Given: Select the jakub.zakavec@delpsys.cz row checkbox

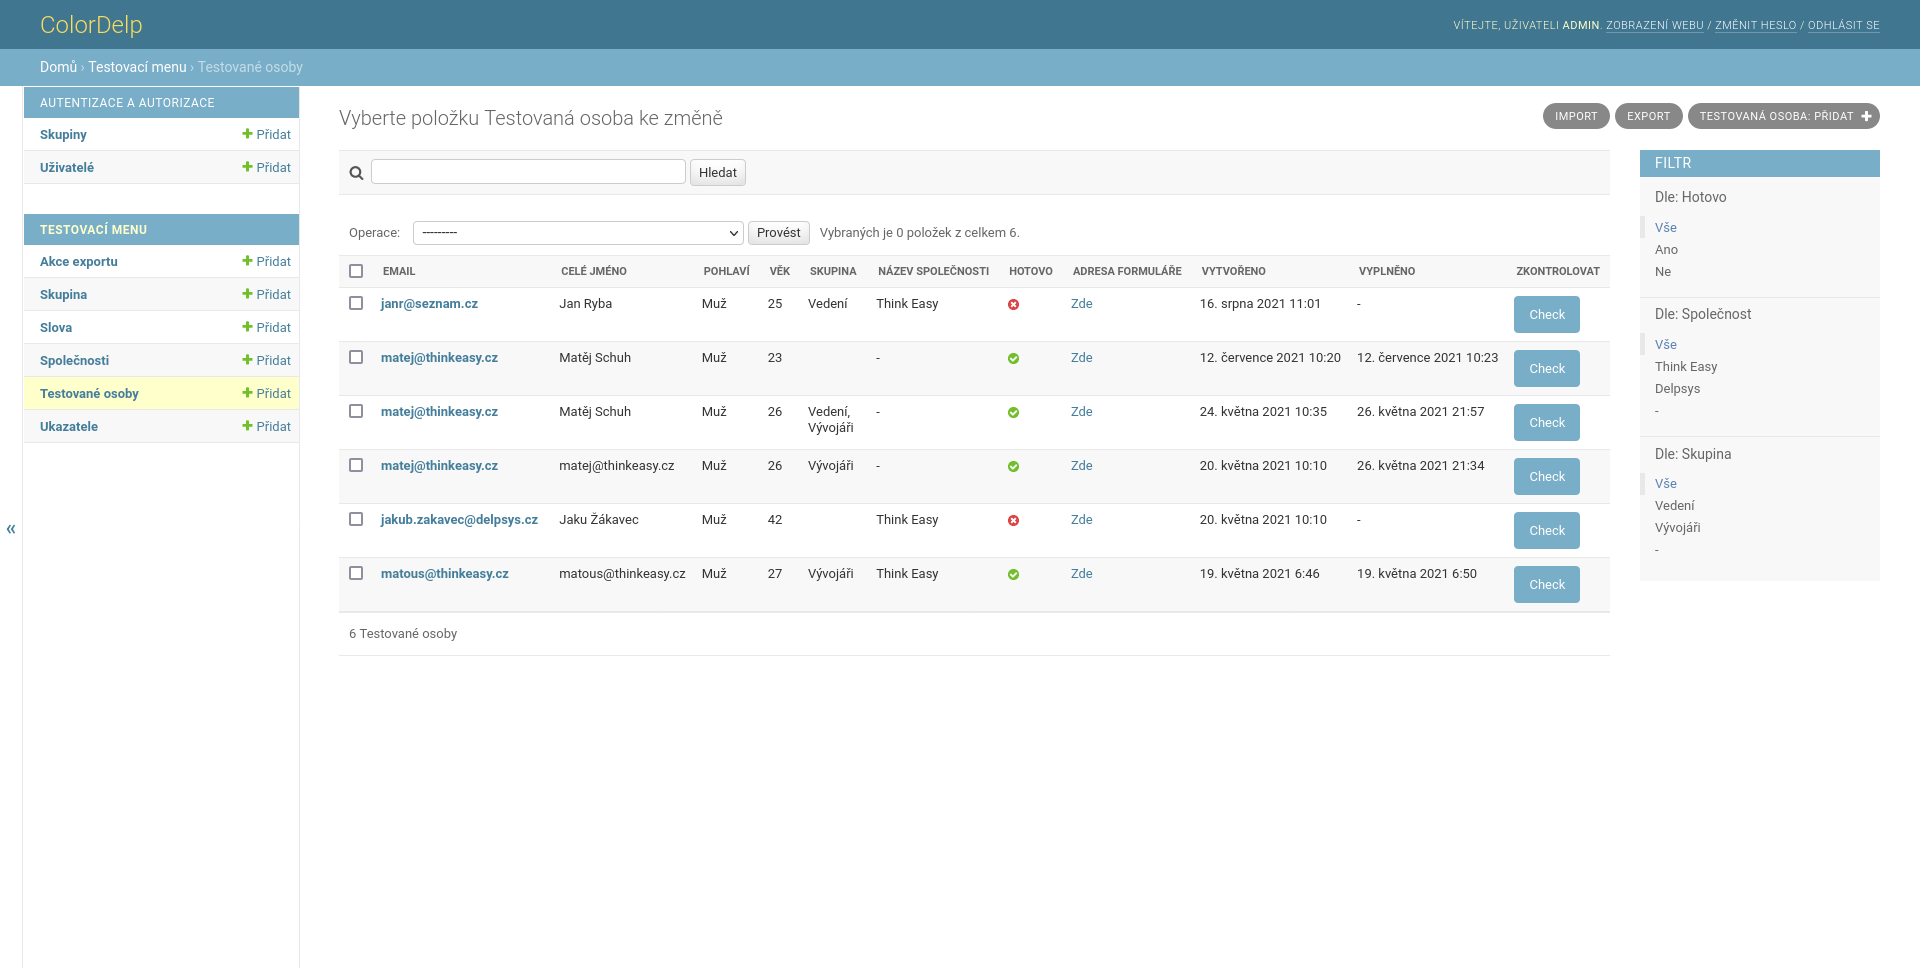Looking at the screenshot, I should pos(356,519).
